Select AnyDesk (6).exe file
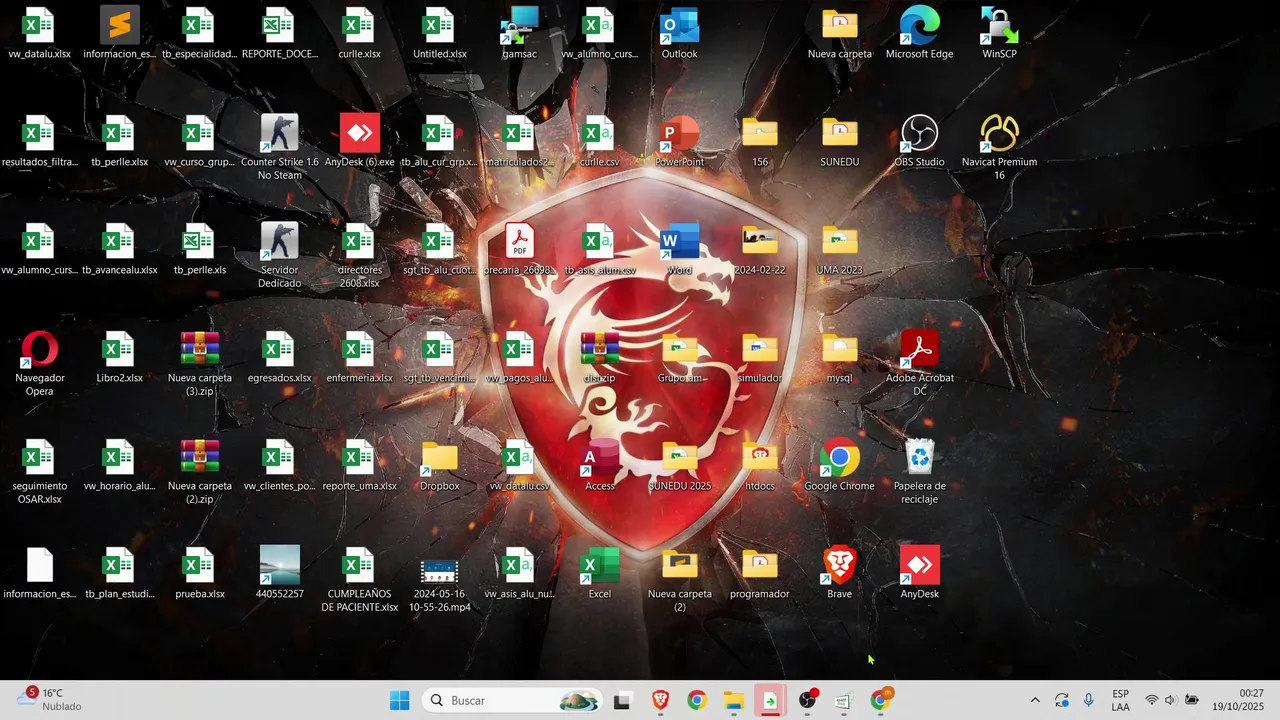This screenshot has width=1280, height=720. 359,141
